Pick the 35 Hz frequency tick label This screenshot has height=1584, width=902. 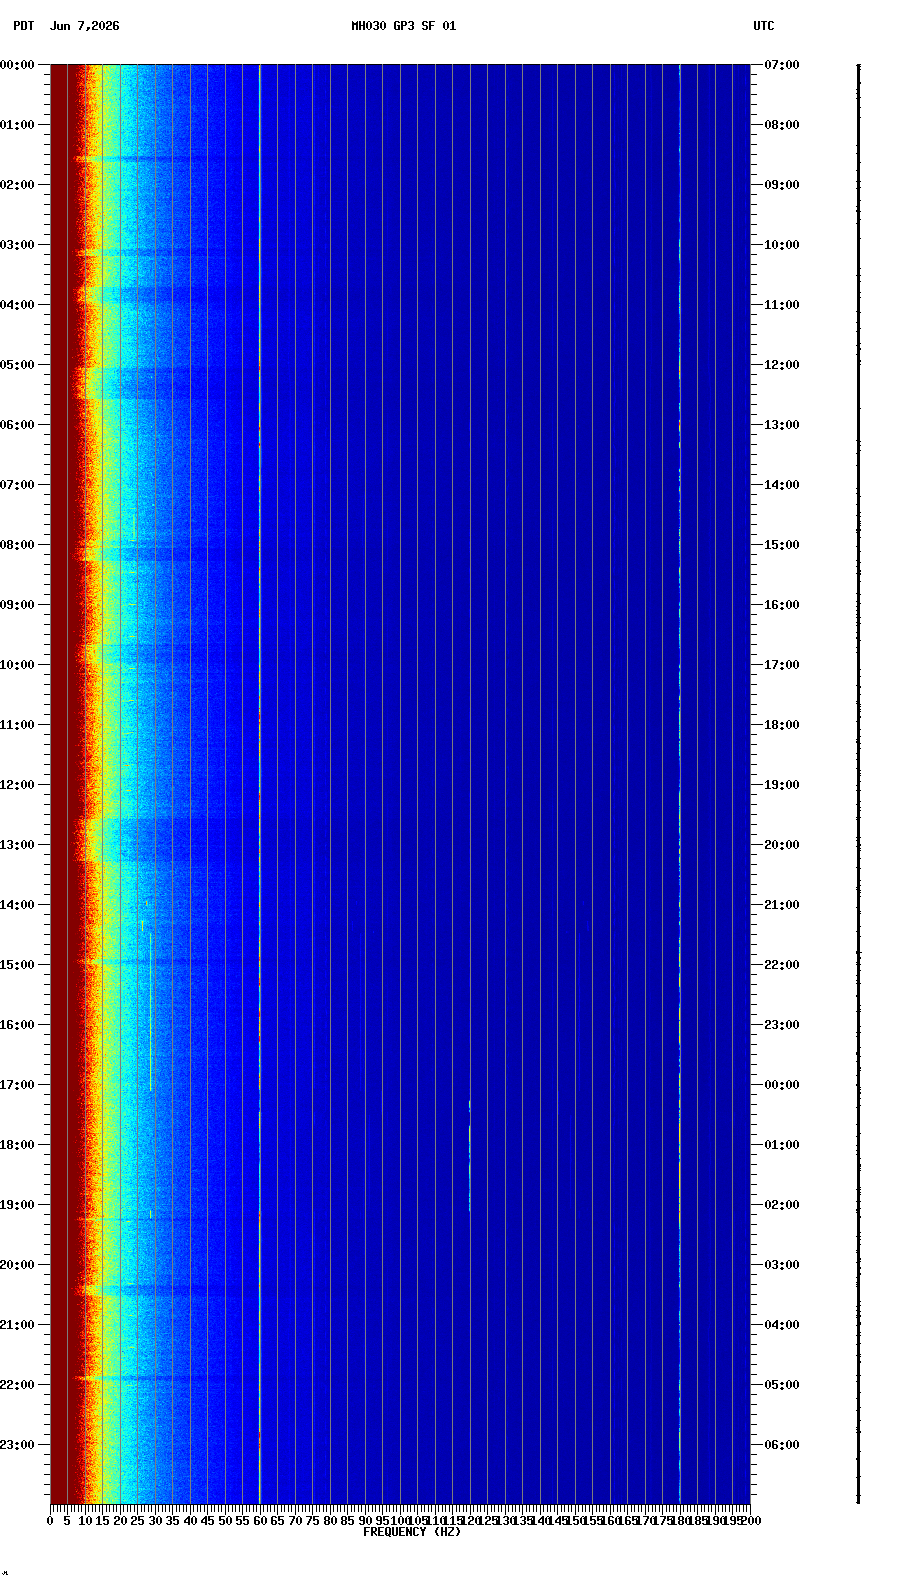(x=172, y=1521)
